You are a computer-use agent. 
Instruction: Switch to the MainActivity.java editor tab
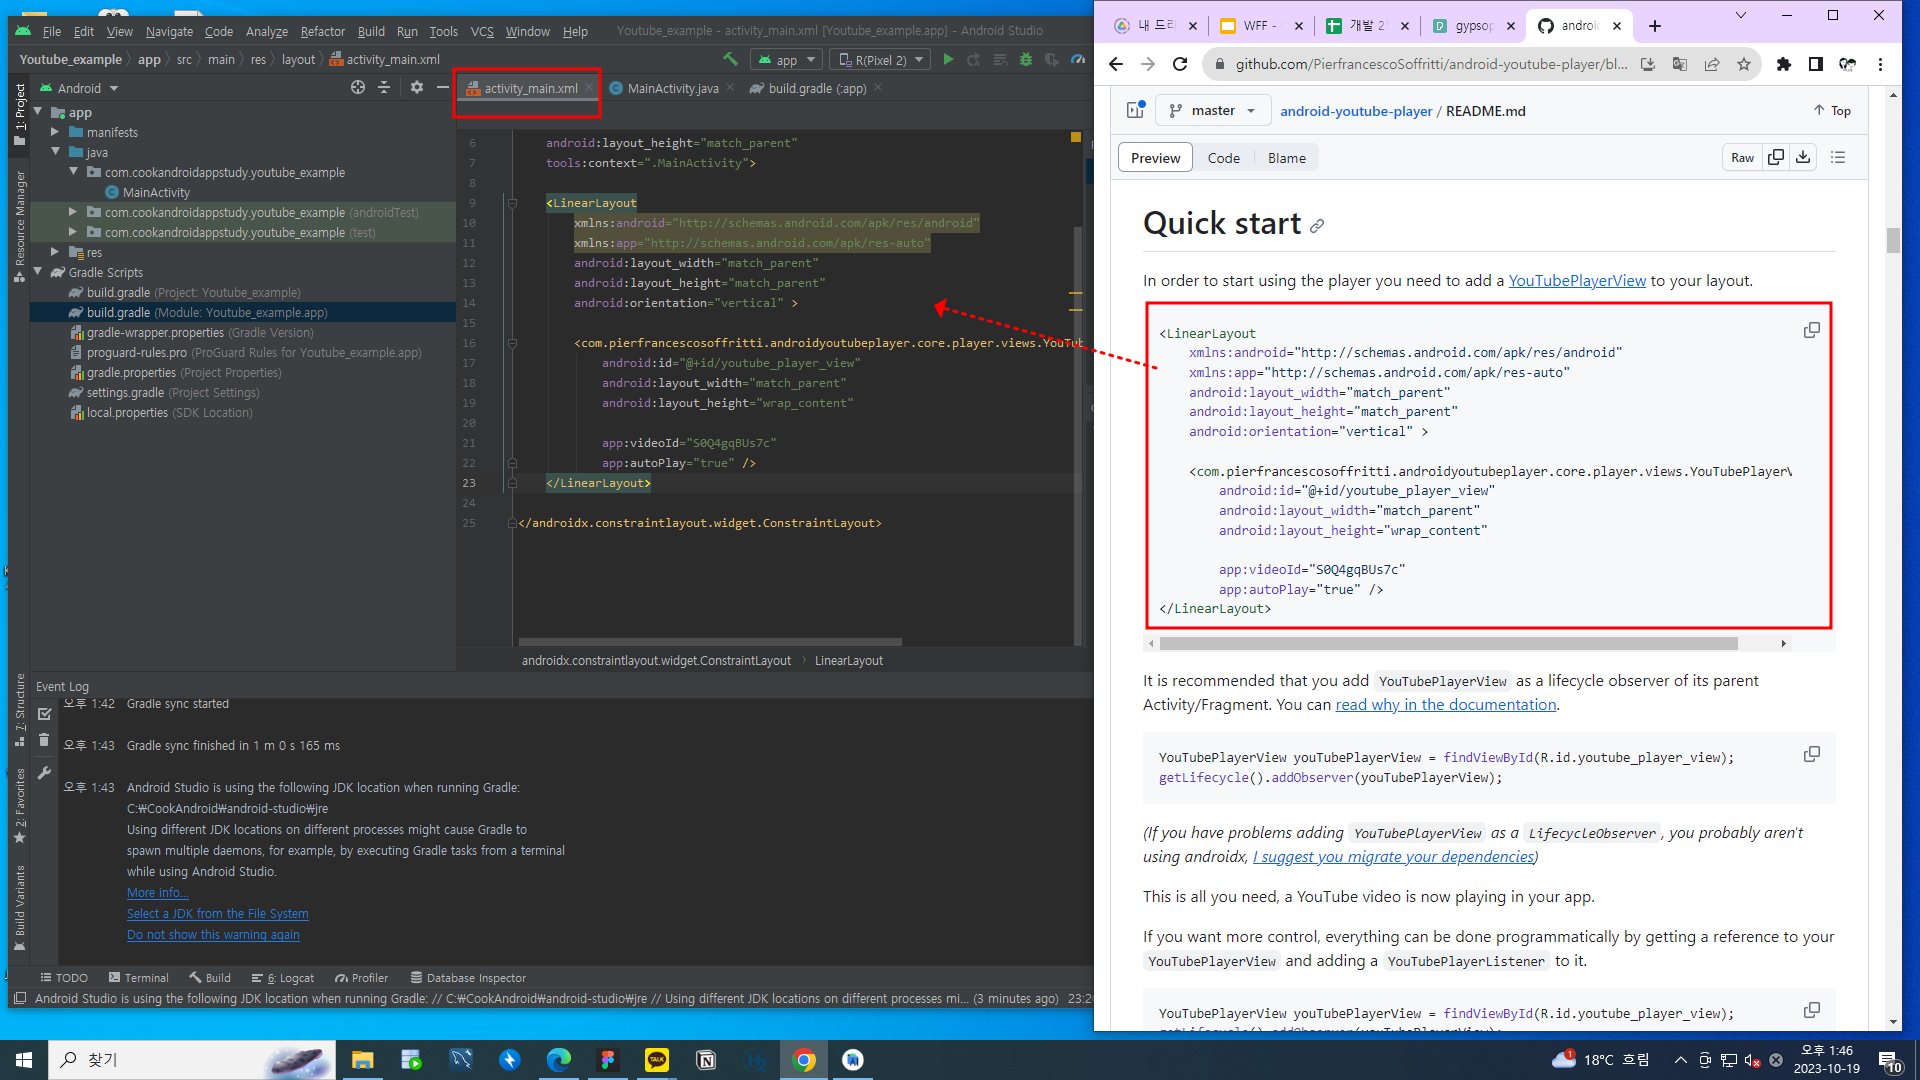tap(672, 88)
